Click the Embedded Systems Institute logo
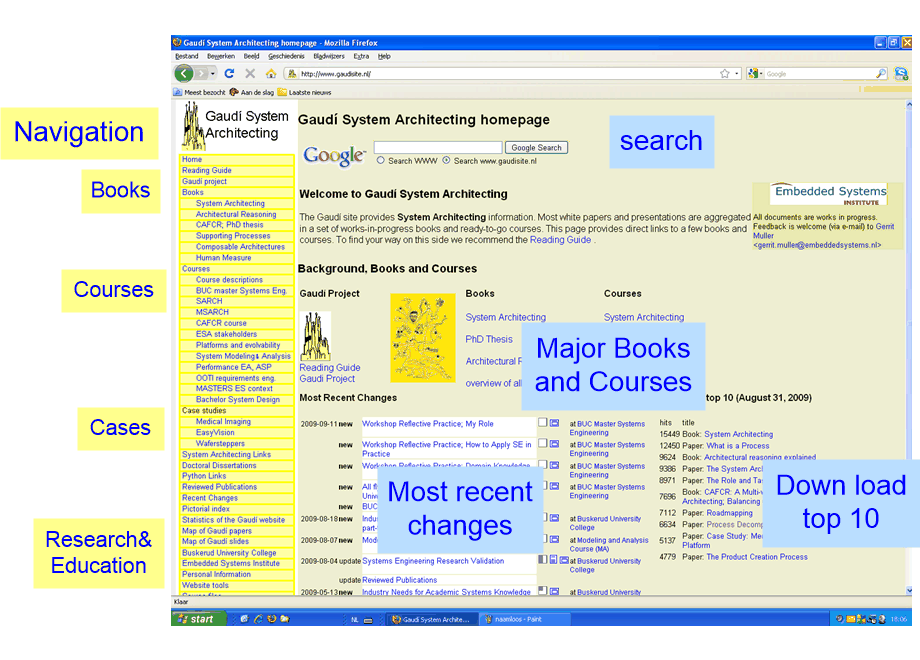This screenshot has height=660, width=920. pyautogui.click(x=829, y=194)
